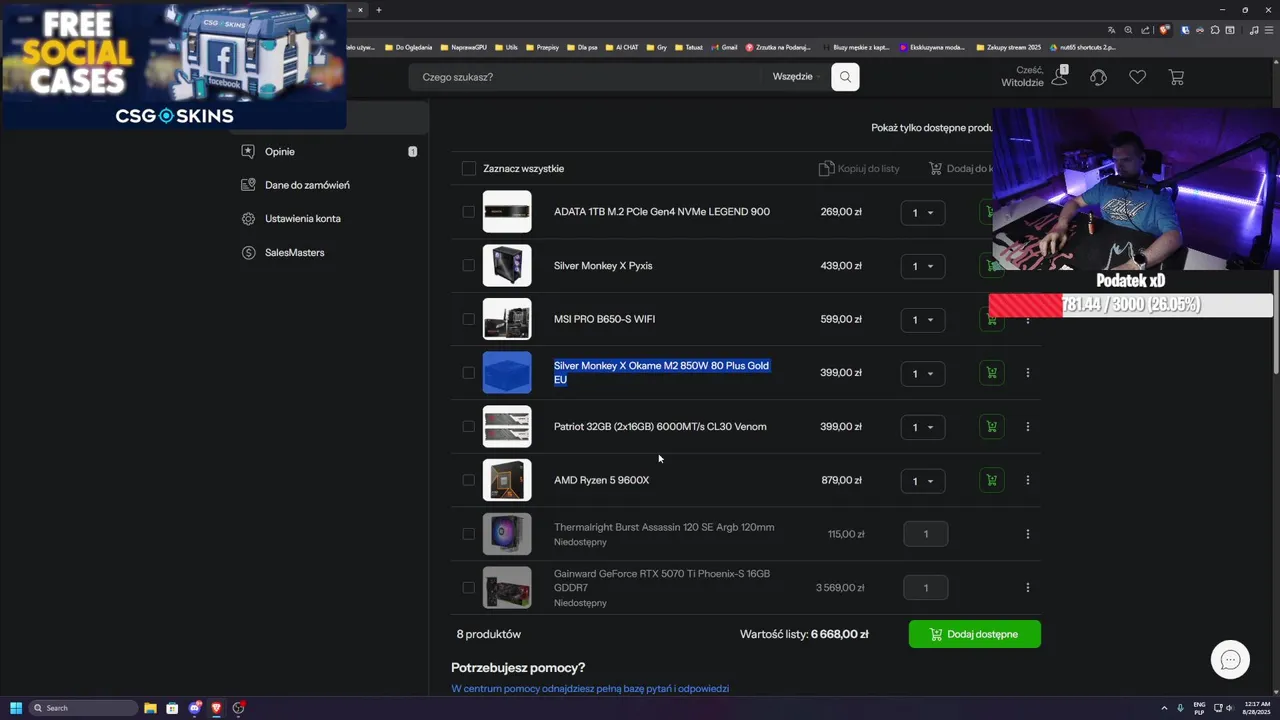Click the Opinie sidebar icon
Screen dimensions: 1280x720
click(248, 152)
